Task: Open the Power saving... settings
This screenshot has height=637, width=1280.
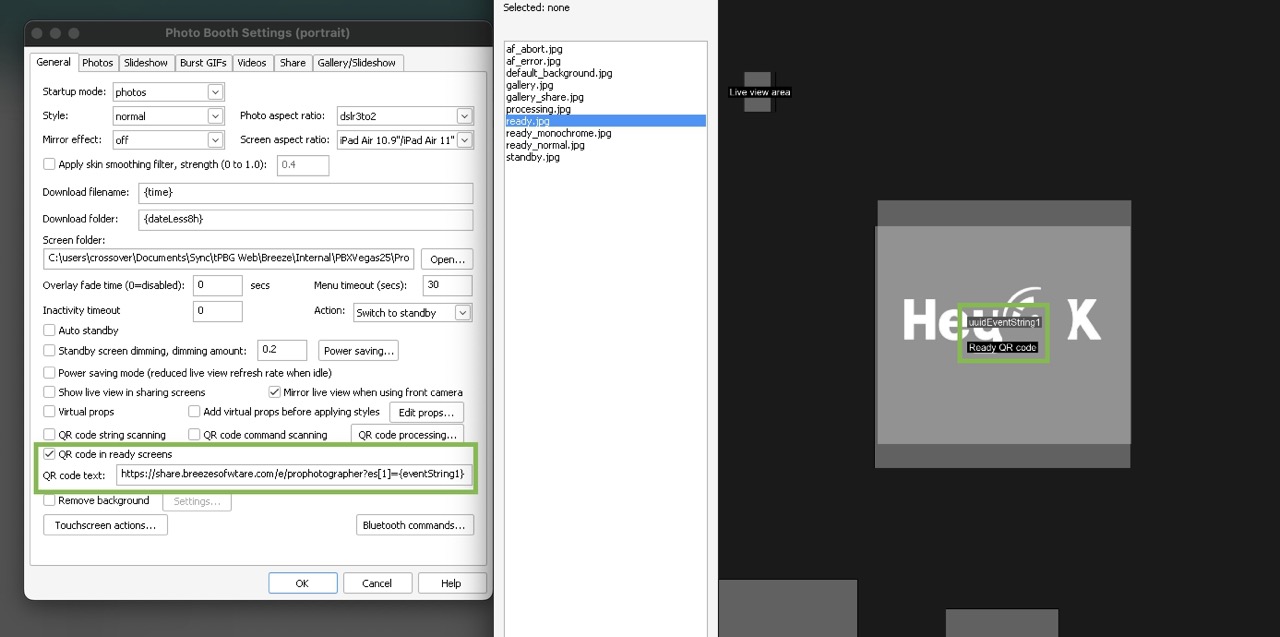Action: pos(358,351)
